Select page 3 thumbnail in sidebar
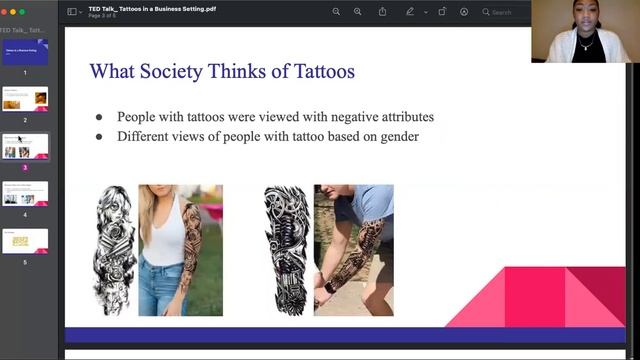Image resolution: width=640 pixels, height=360 pixels. (x=25, y=146)
